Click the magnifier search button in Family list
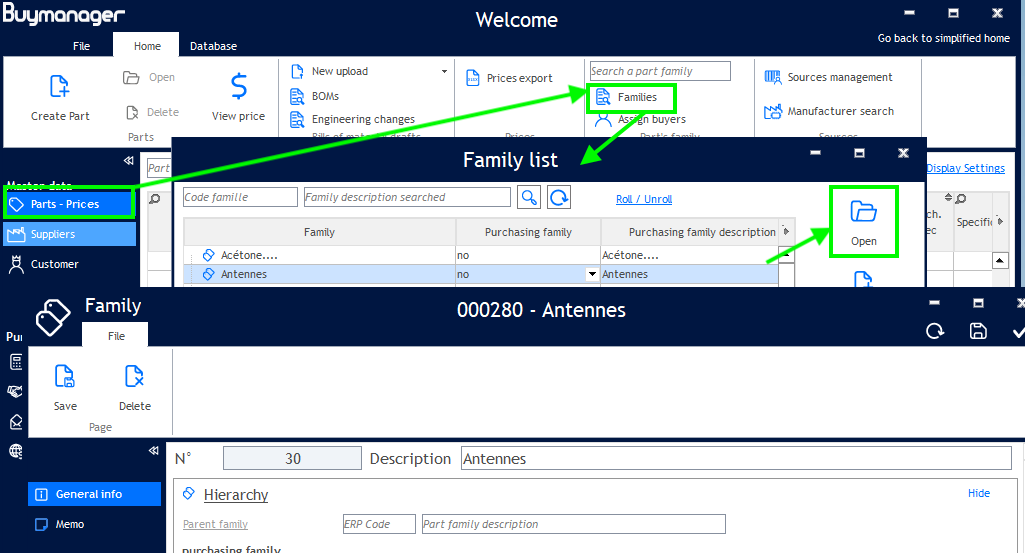Image resolution: width=1025 pixels, height=553 pixels. (529, 197)
